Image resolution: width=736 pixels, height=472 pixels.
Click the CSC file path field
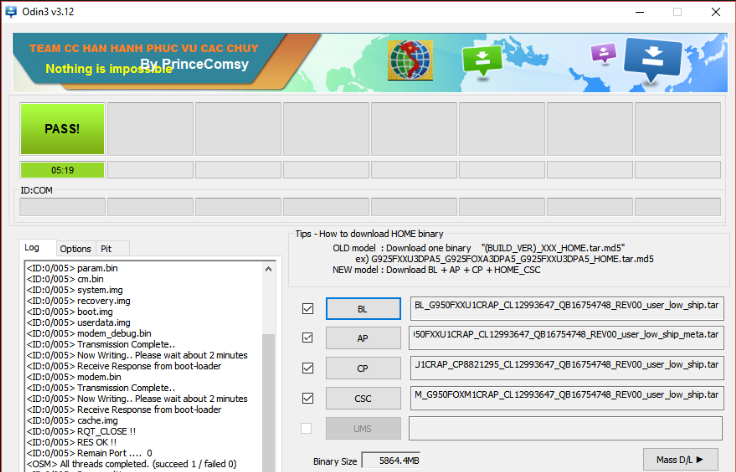[x=567, y=398]
